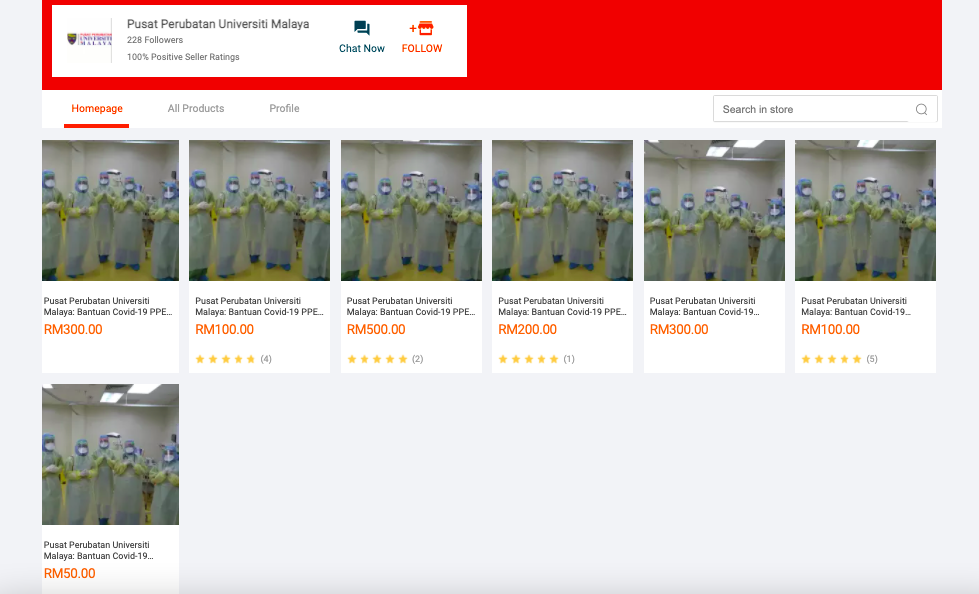Select the title of the RM200.00 product
979x594 pixels.
pos(562,306)
